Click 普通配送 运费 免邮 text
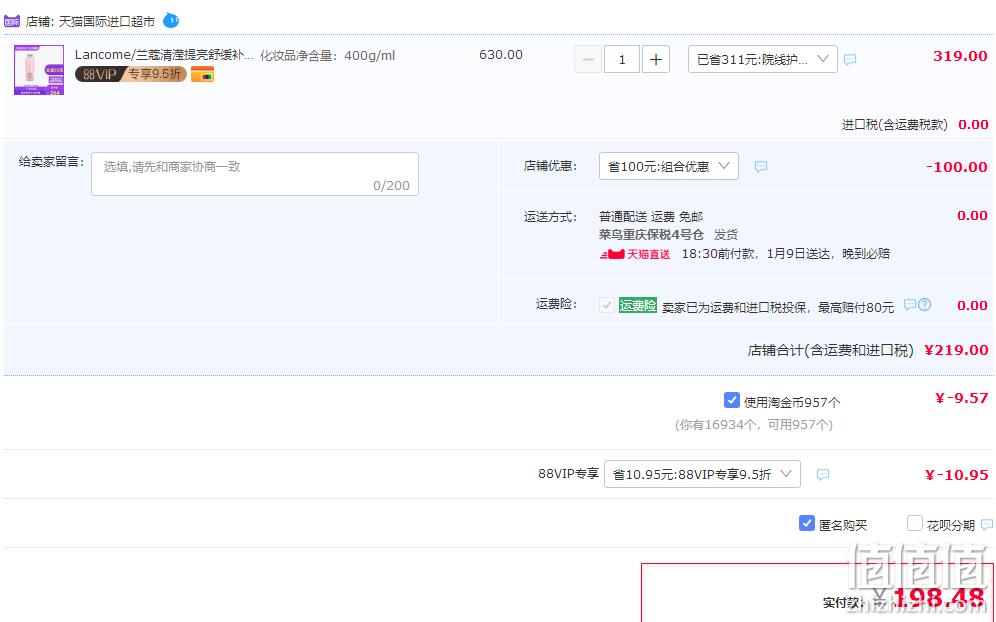The image size is (996, 622). [651, 217]
